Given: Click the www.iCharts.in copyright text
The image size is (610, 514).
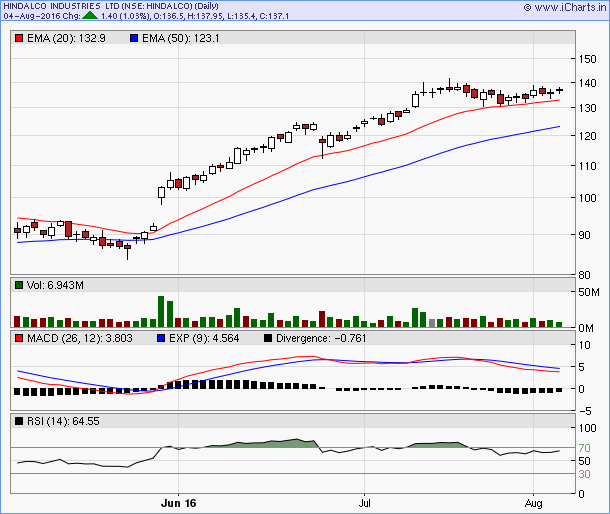Looking at the screenshot, I should coord(565,7).
